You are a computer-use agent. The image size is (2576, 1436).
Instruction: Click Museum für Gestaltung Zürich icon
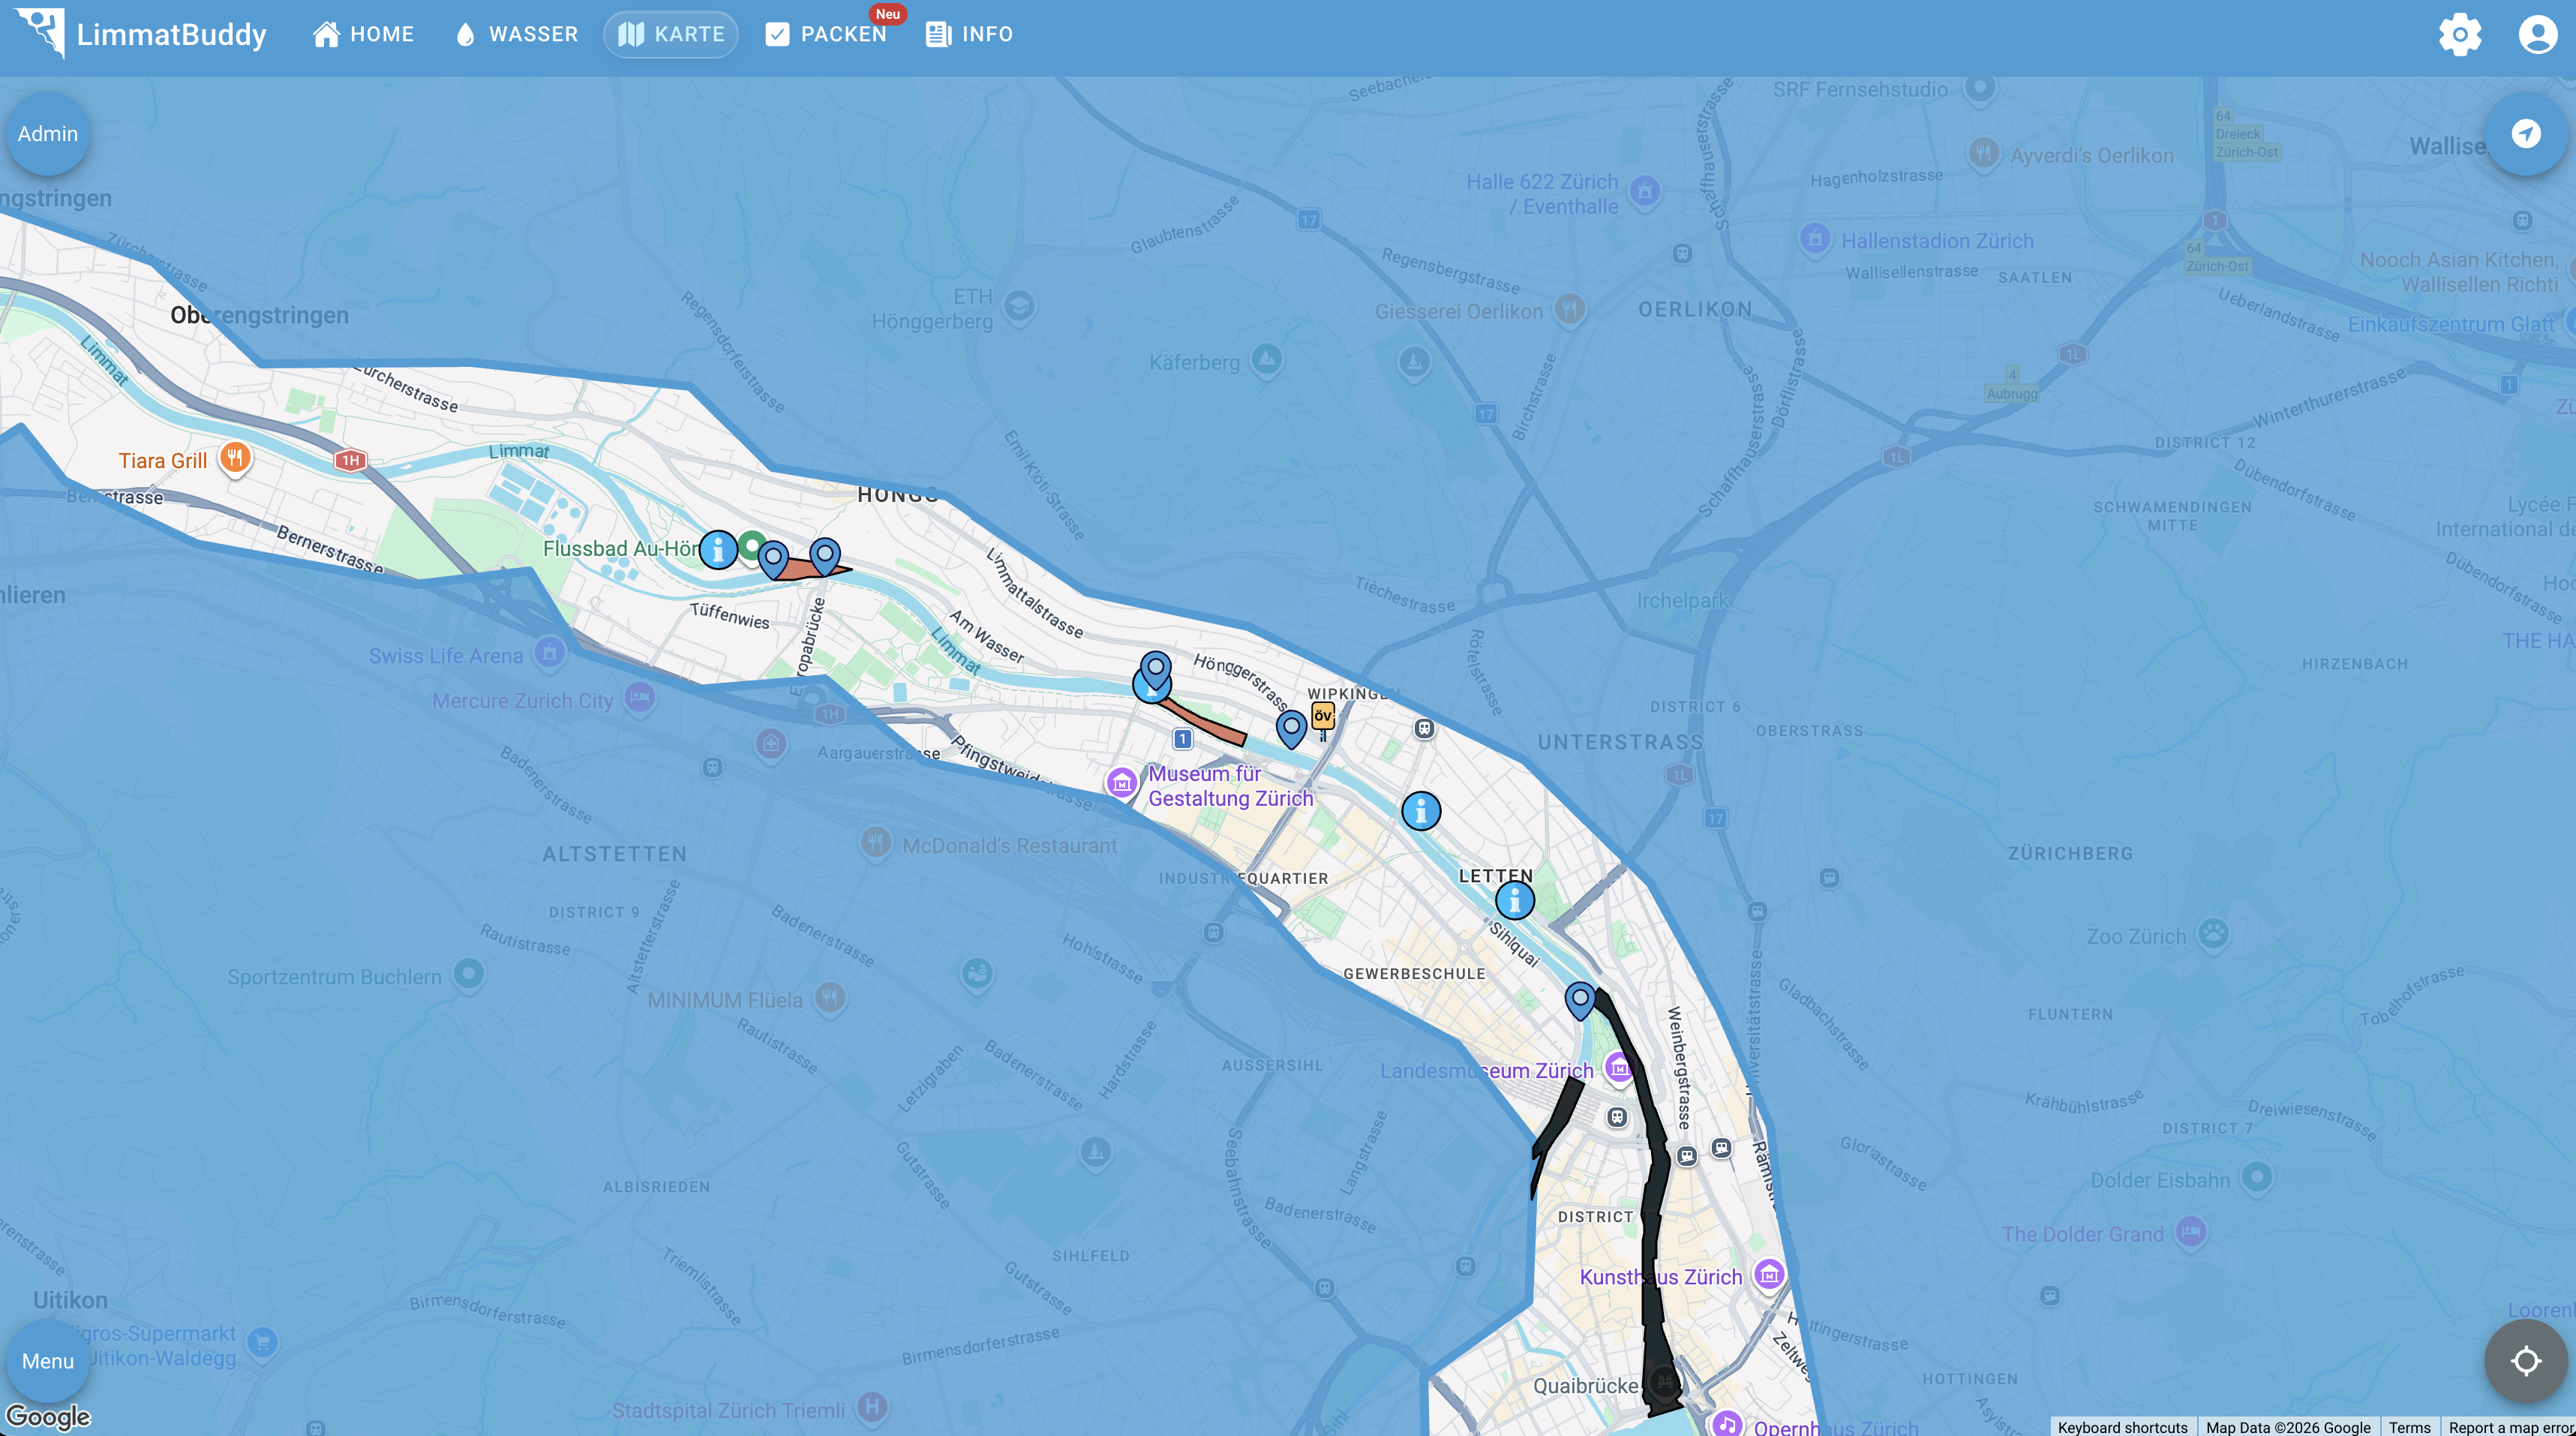(1122, 784)
